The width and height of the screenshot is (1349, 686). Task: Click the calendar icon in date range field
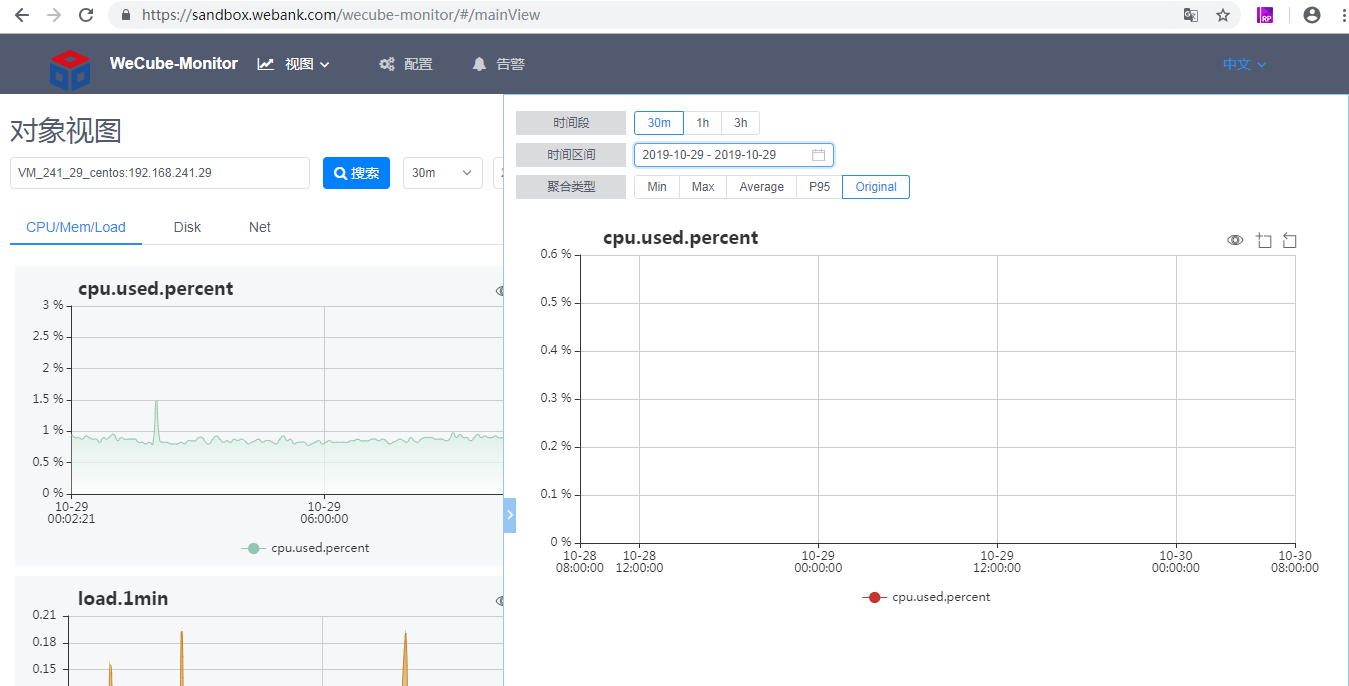coord(818,155)
